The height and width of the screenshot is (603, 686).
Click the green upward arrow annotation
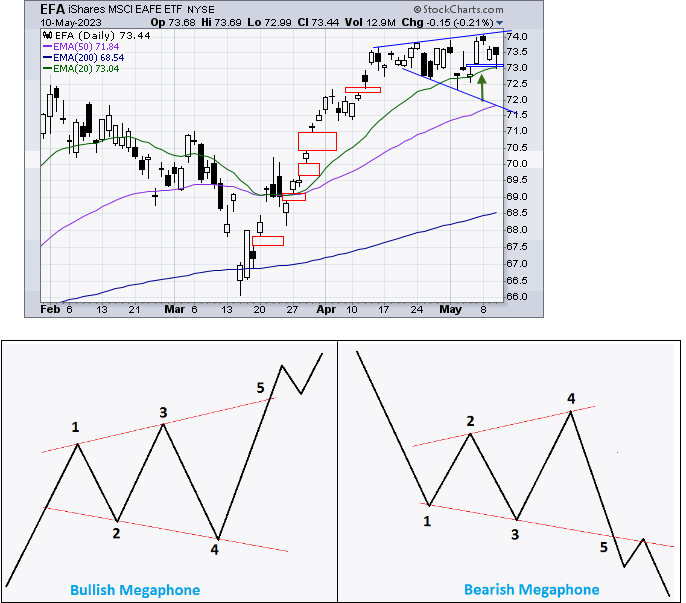point(484,87)
